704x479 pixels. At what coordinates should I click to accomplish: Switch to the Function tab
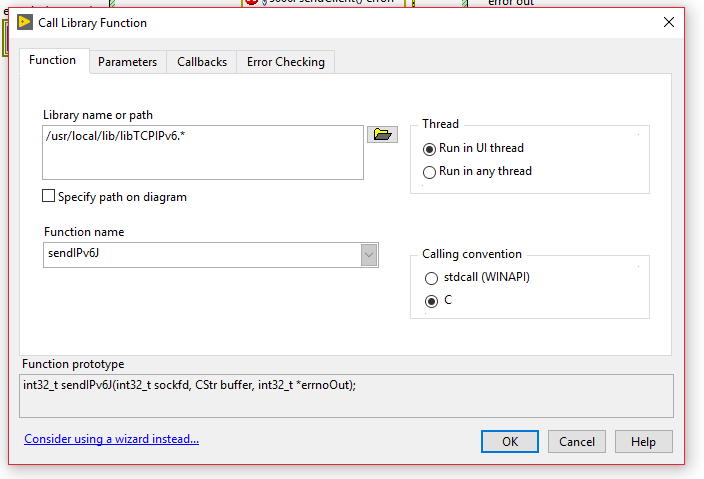(52, 60)
